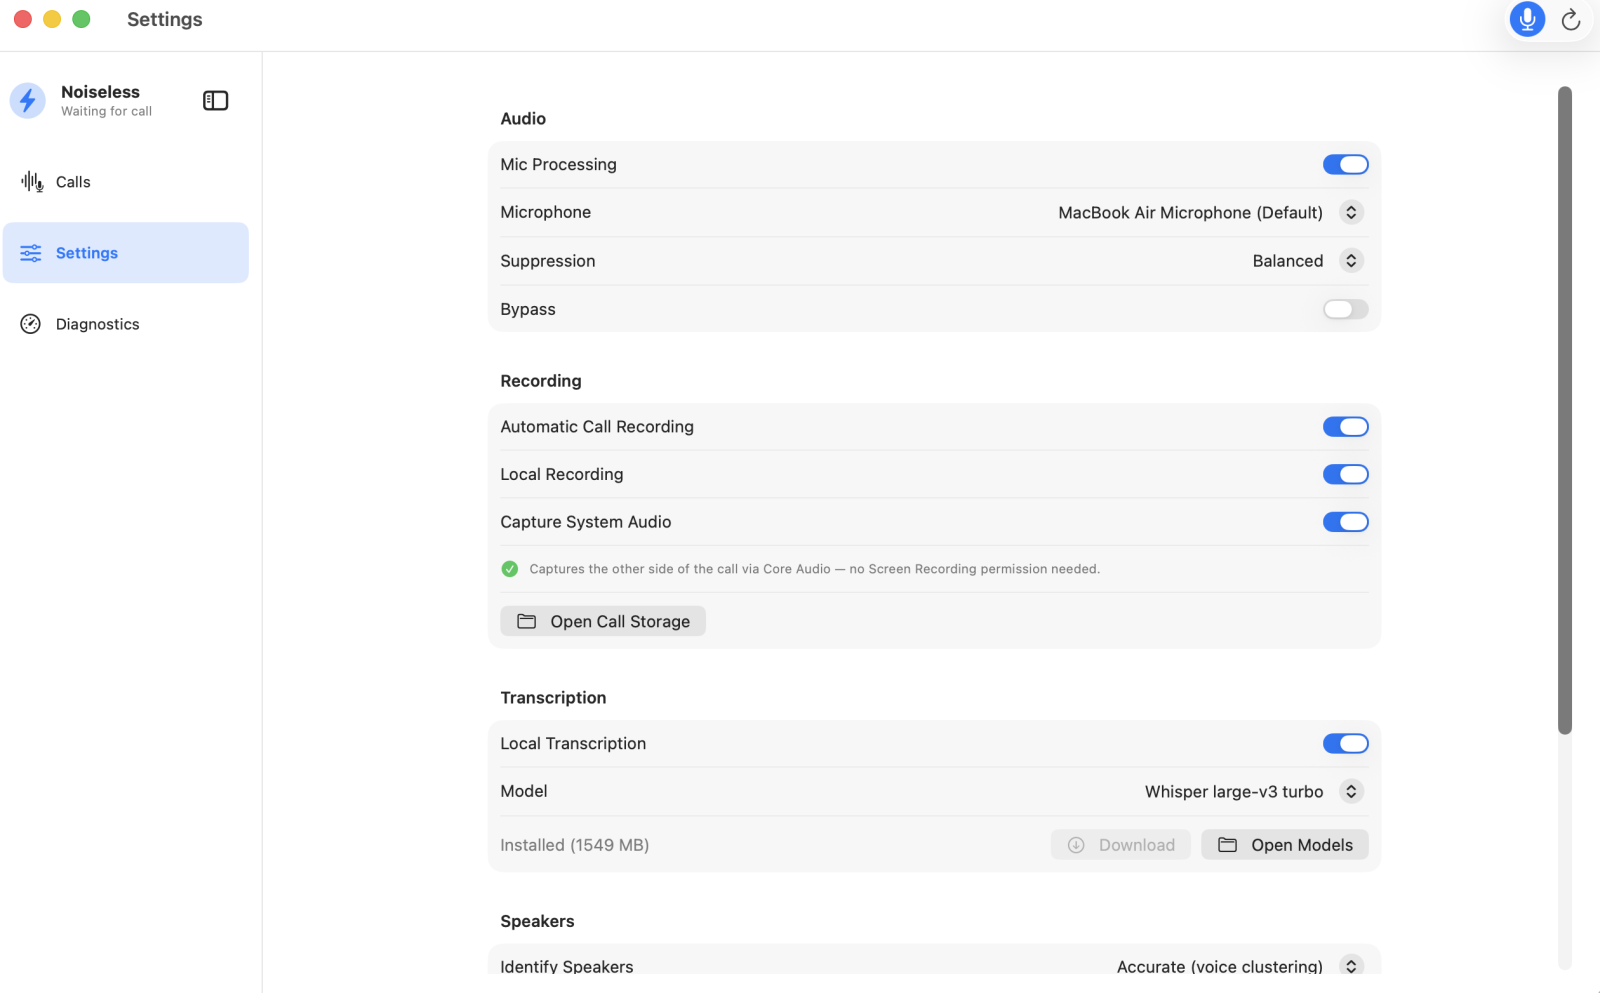Viewport: 1600px width, 993px height.
Task: Open the Identify Speakers dropdown
Action: point(1351,966)
